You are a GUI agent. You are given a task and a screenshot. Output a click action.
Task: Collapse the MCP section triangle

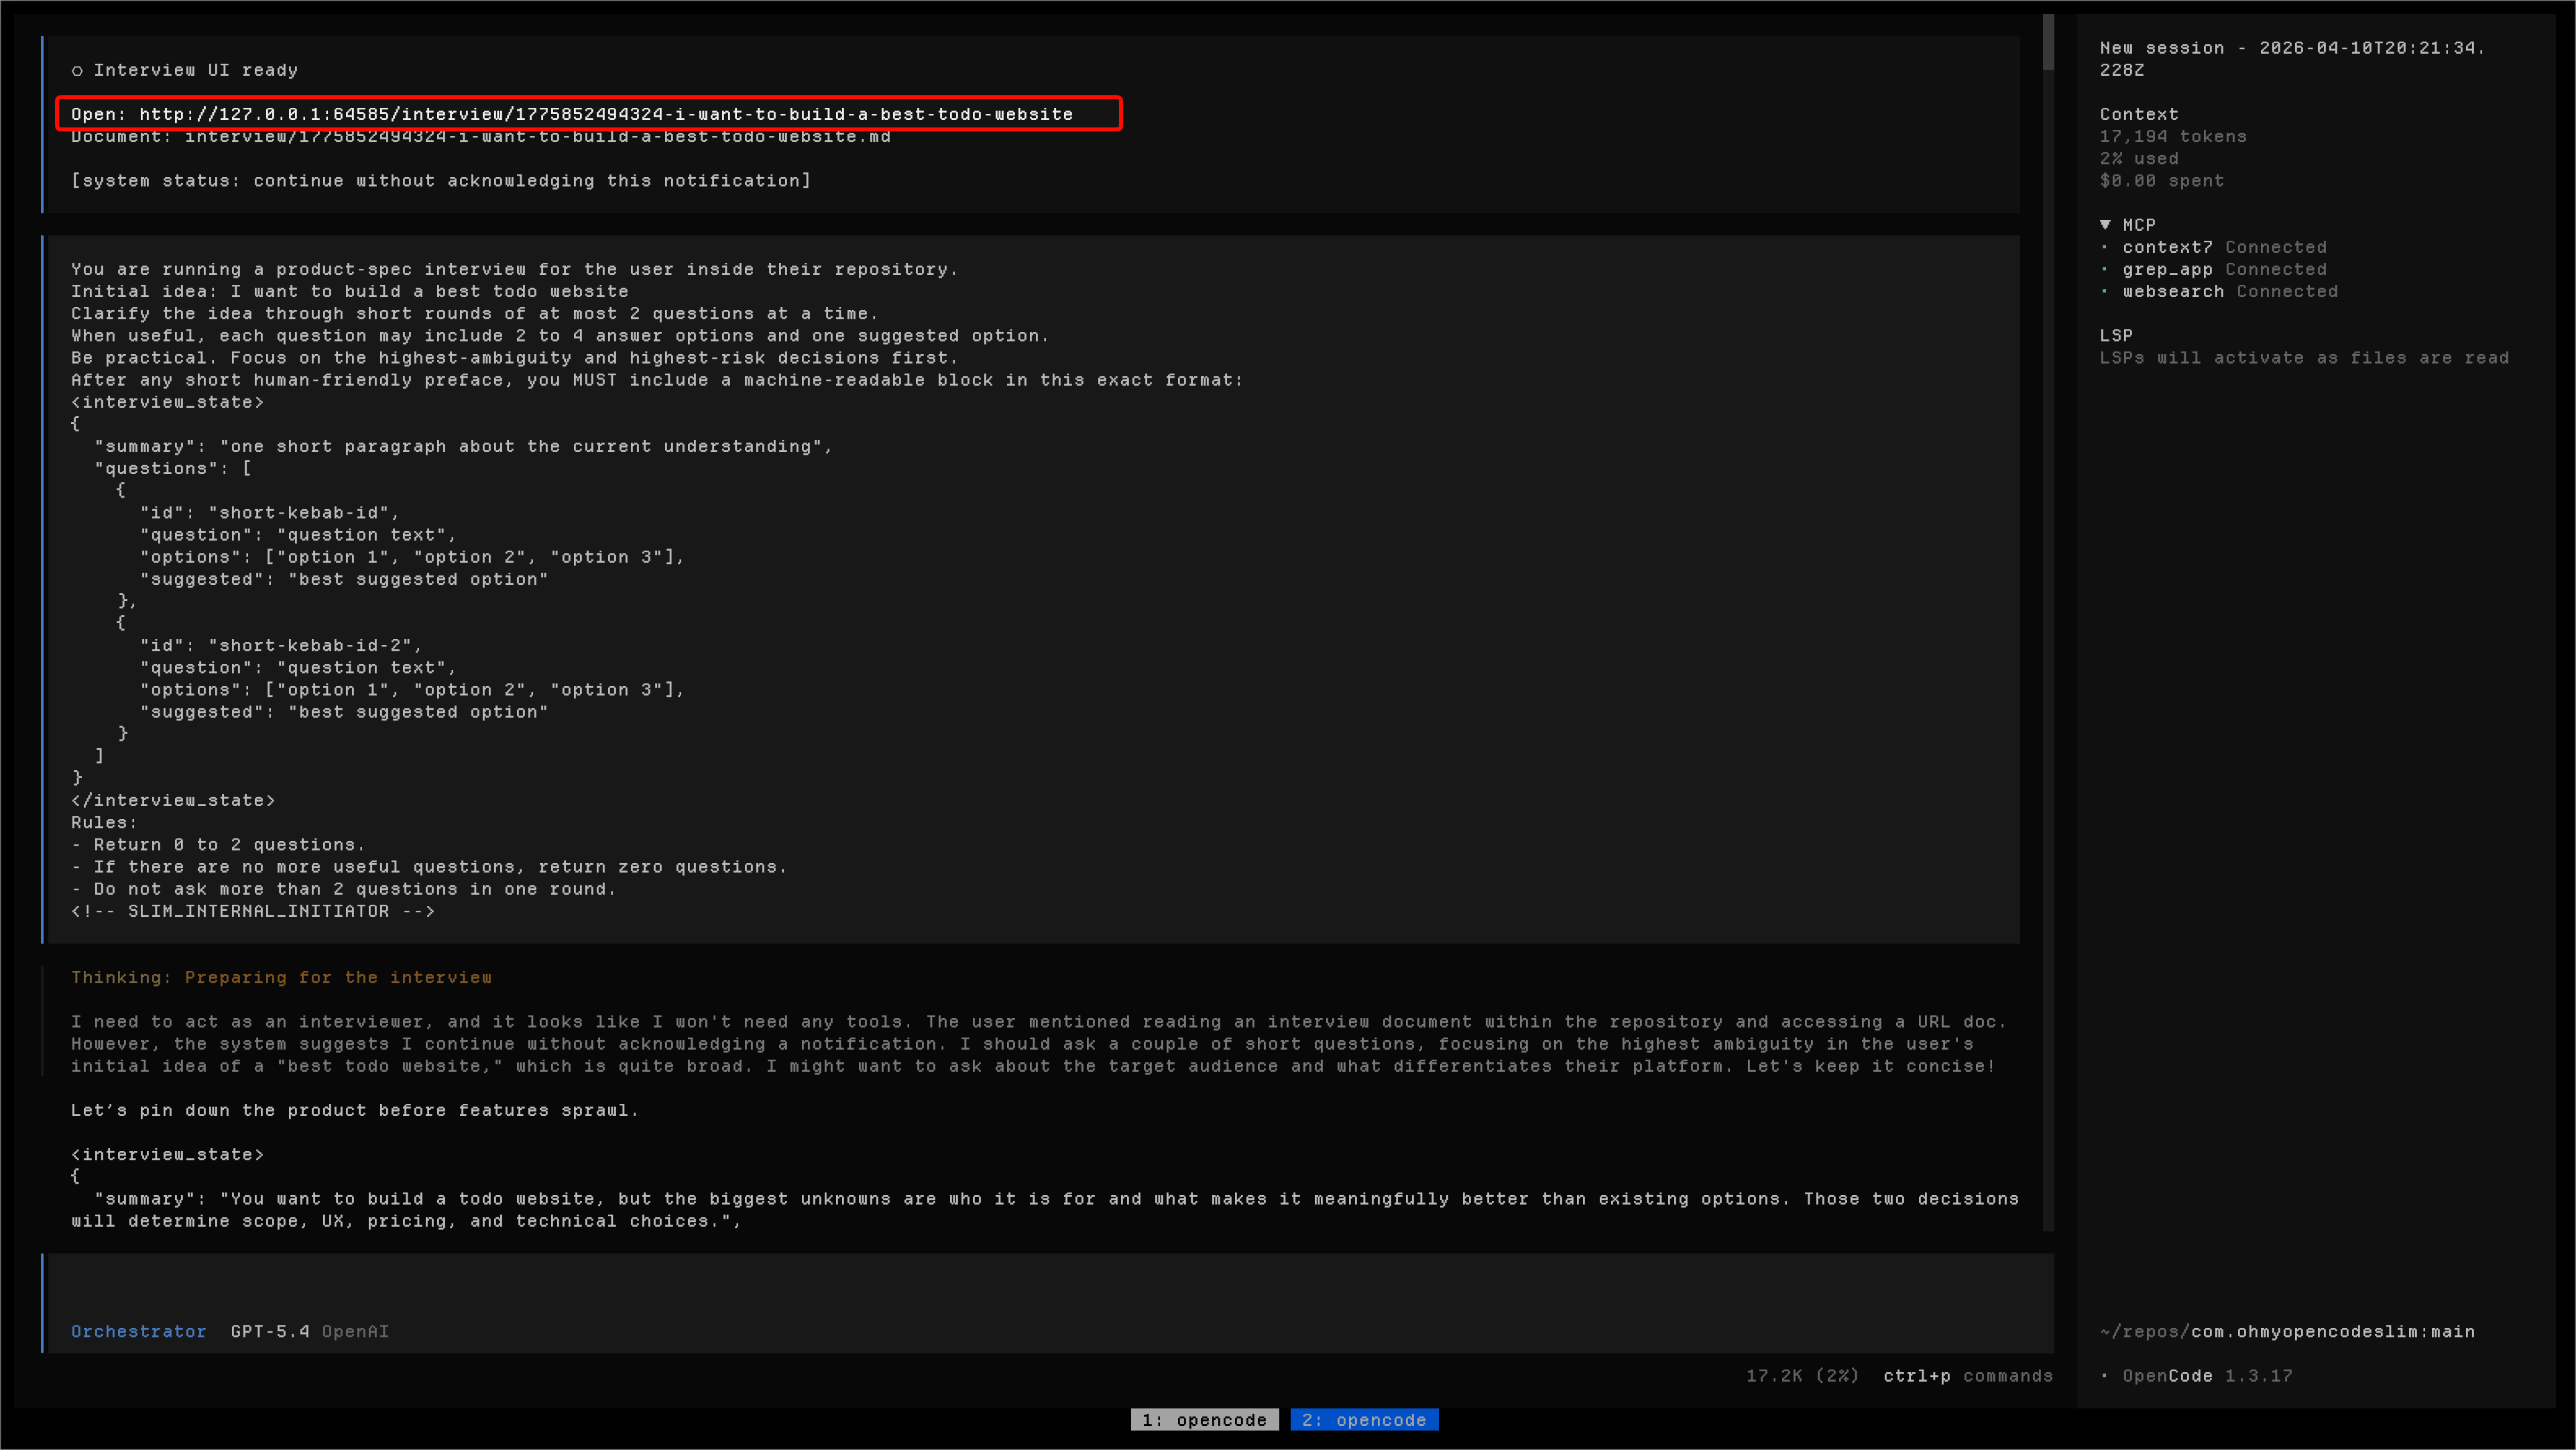(2105, 225)
